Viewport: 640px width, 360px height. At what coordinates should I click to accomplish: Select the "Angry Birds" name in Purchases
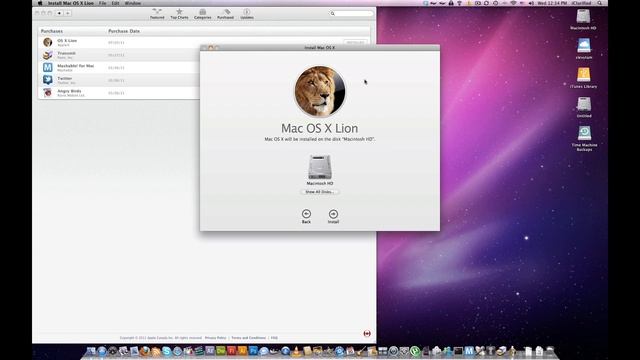[x=69, y=91]
